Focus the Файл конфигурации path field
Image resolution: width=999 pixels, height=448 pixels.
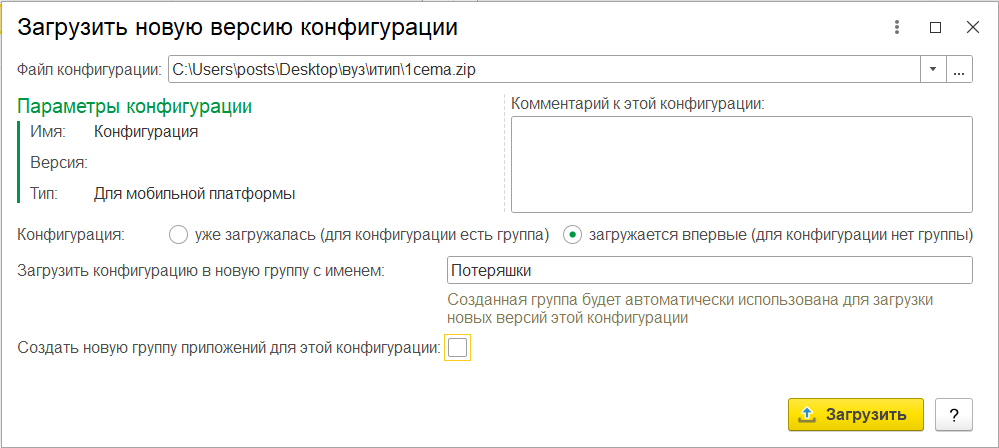pos(544,70)
